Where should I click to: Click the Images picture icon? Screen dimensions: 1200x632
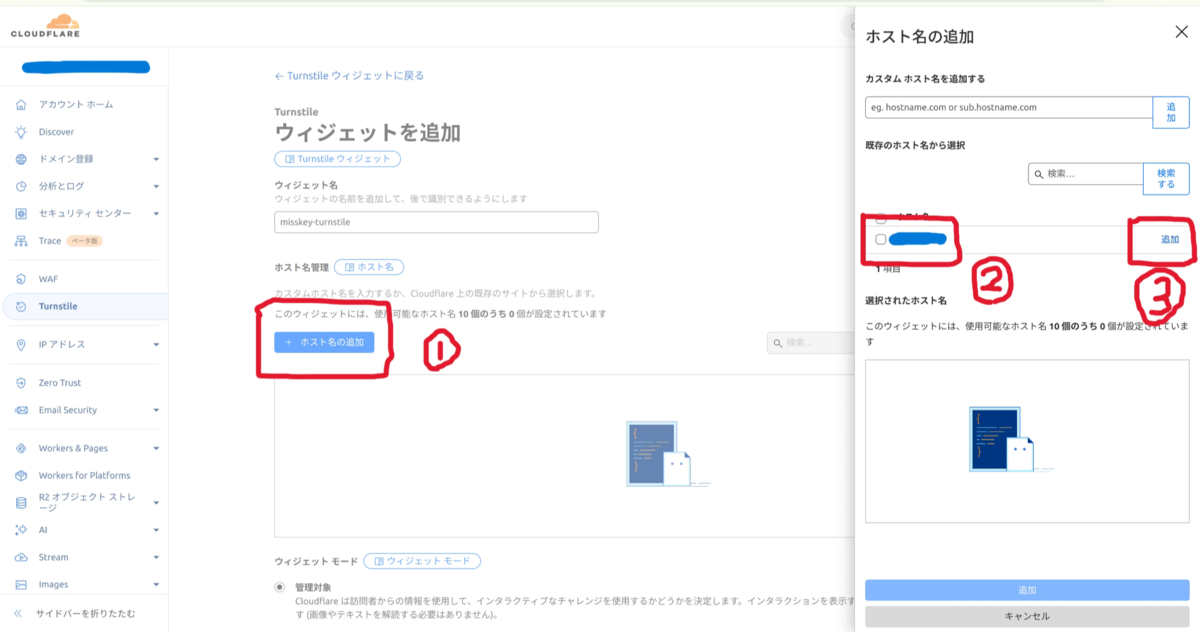pos(21,584)
